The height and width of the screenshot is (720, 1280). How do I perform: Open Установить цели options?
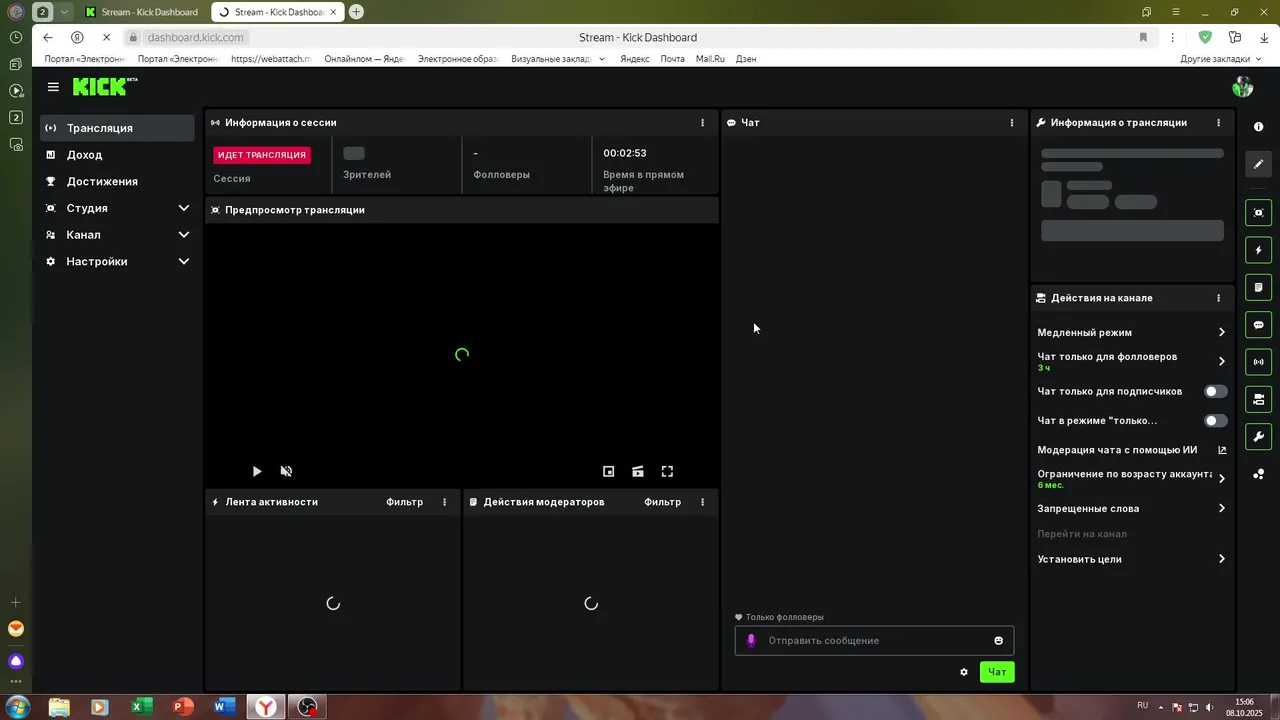[x=1131, y=559]
